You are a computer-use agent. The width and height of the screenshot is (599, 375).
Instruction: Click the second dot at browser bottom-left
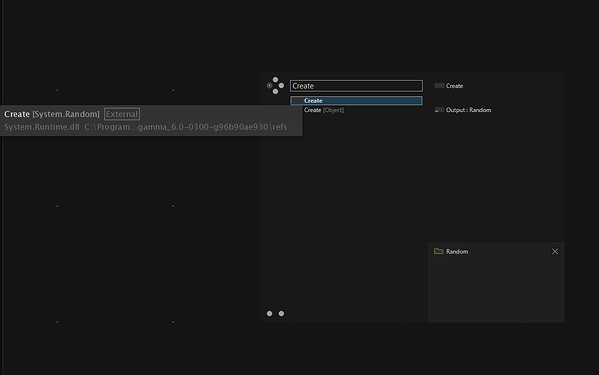281,314
